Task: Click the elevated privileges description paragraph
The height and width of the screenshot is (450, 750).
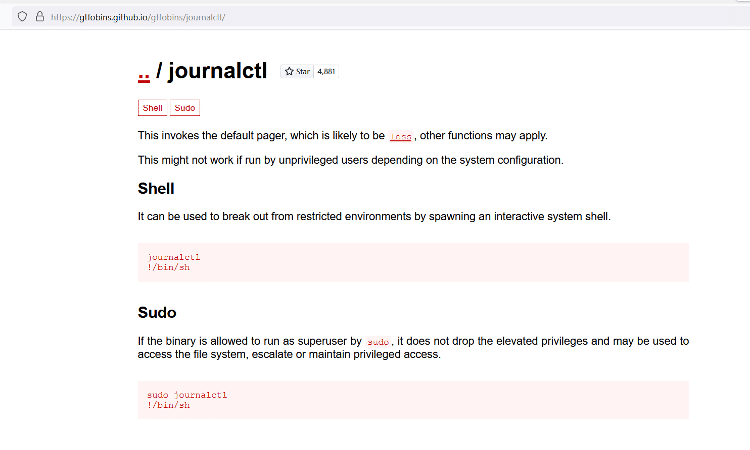Action: coord(413,347)
